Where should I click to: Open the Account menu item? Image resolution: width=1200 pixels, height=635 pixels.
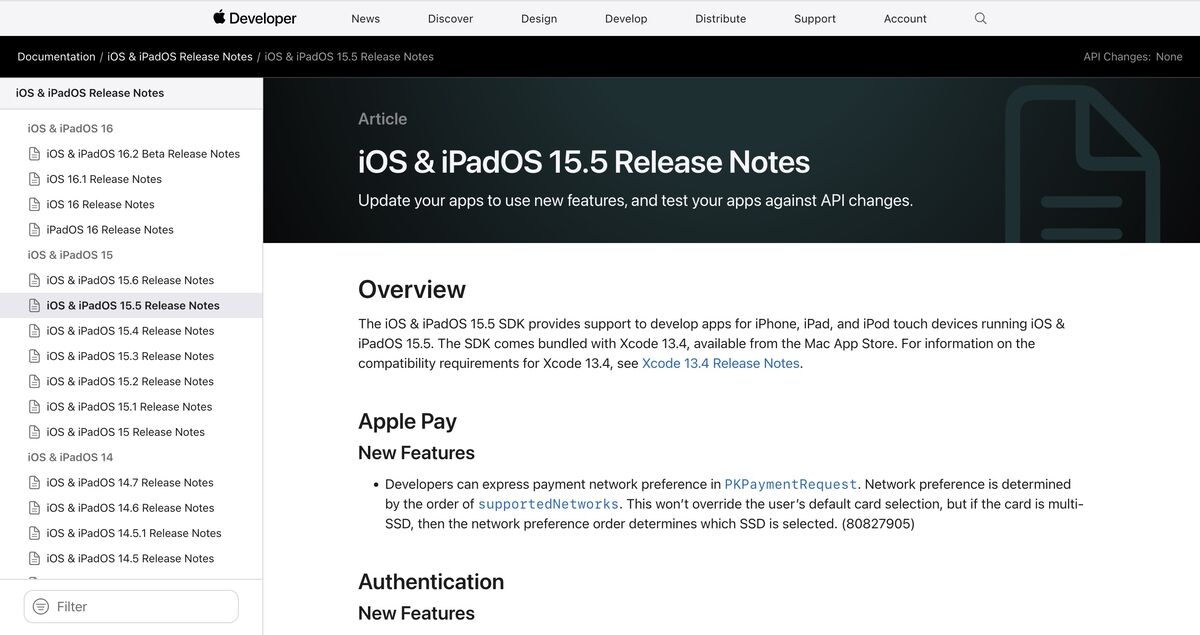pos(905,19)
